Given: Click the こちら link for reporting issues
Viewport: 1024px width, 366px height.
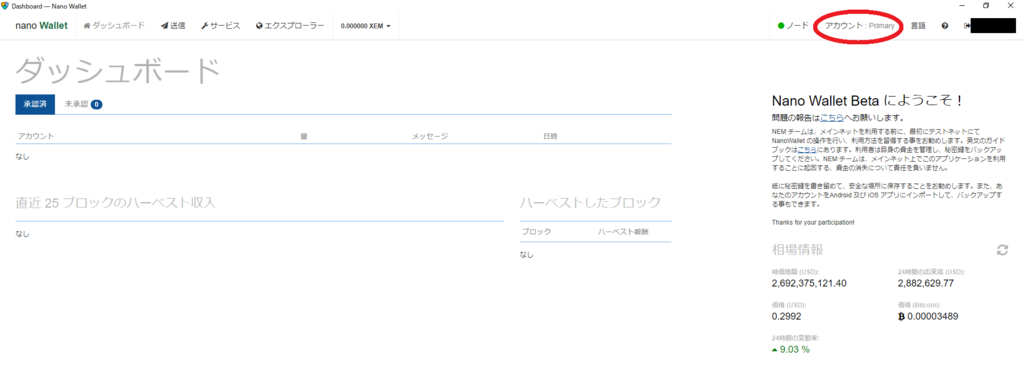Looking at the screenshot, I should coord(833,118).
